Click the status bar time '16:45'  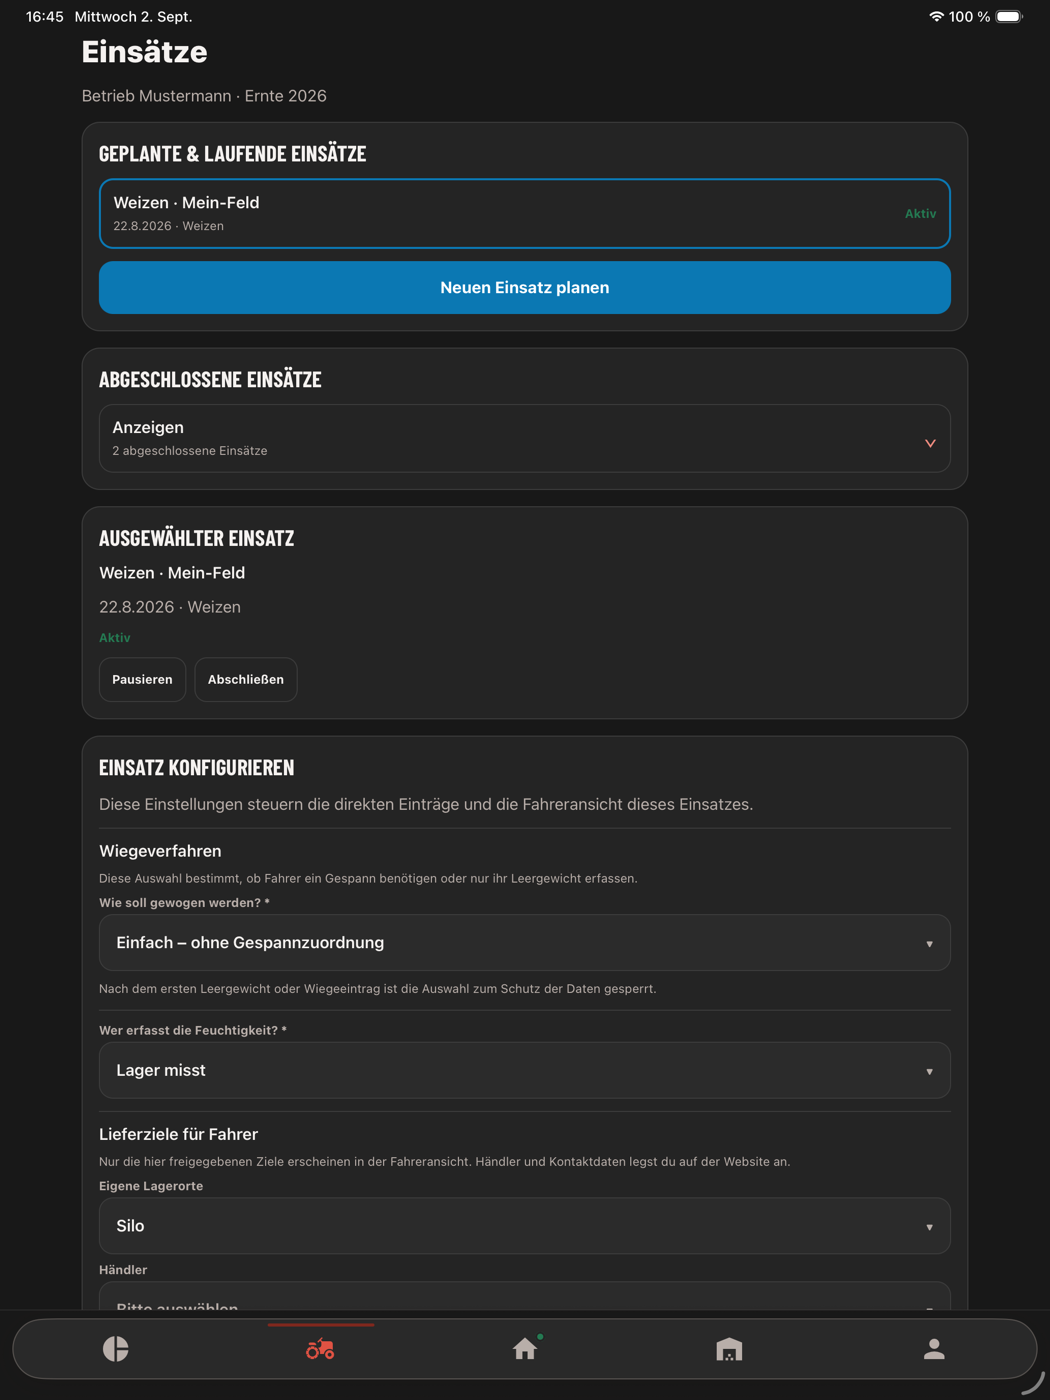click(x=45, y=17)
